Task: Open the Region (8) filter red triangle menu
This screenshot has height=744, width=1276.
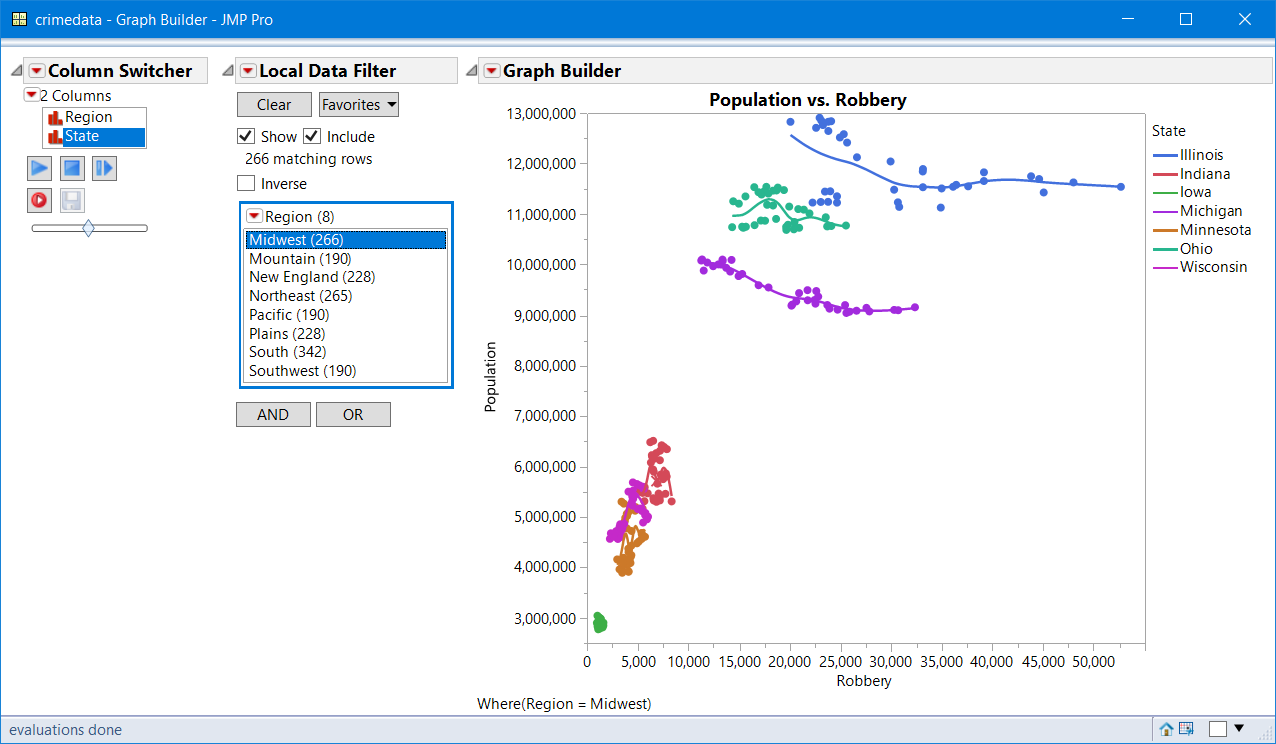Action: pos(254,216)
